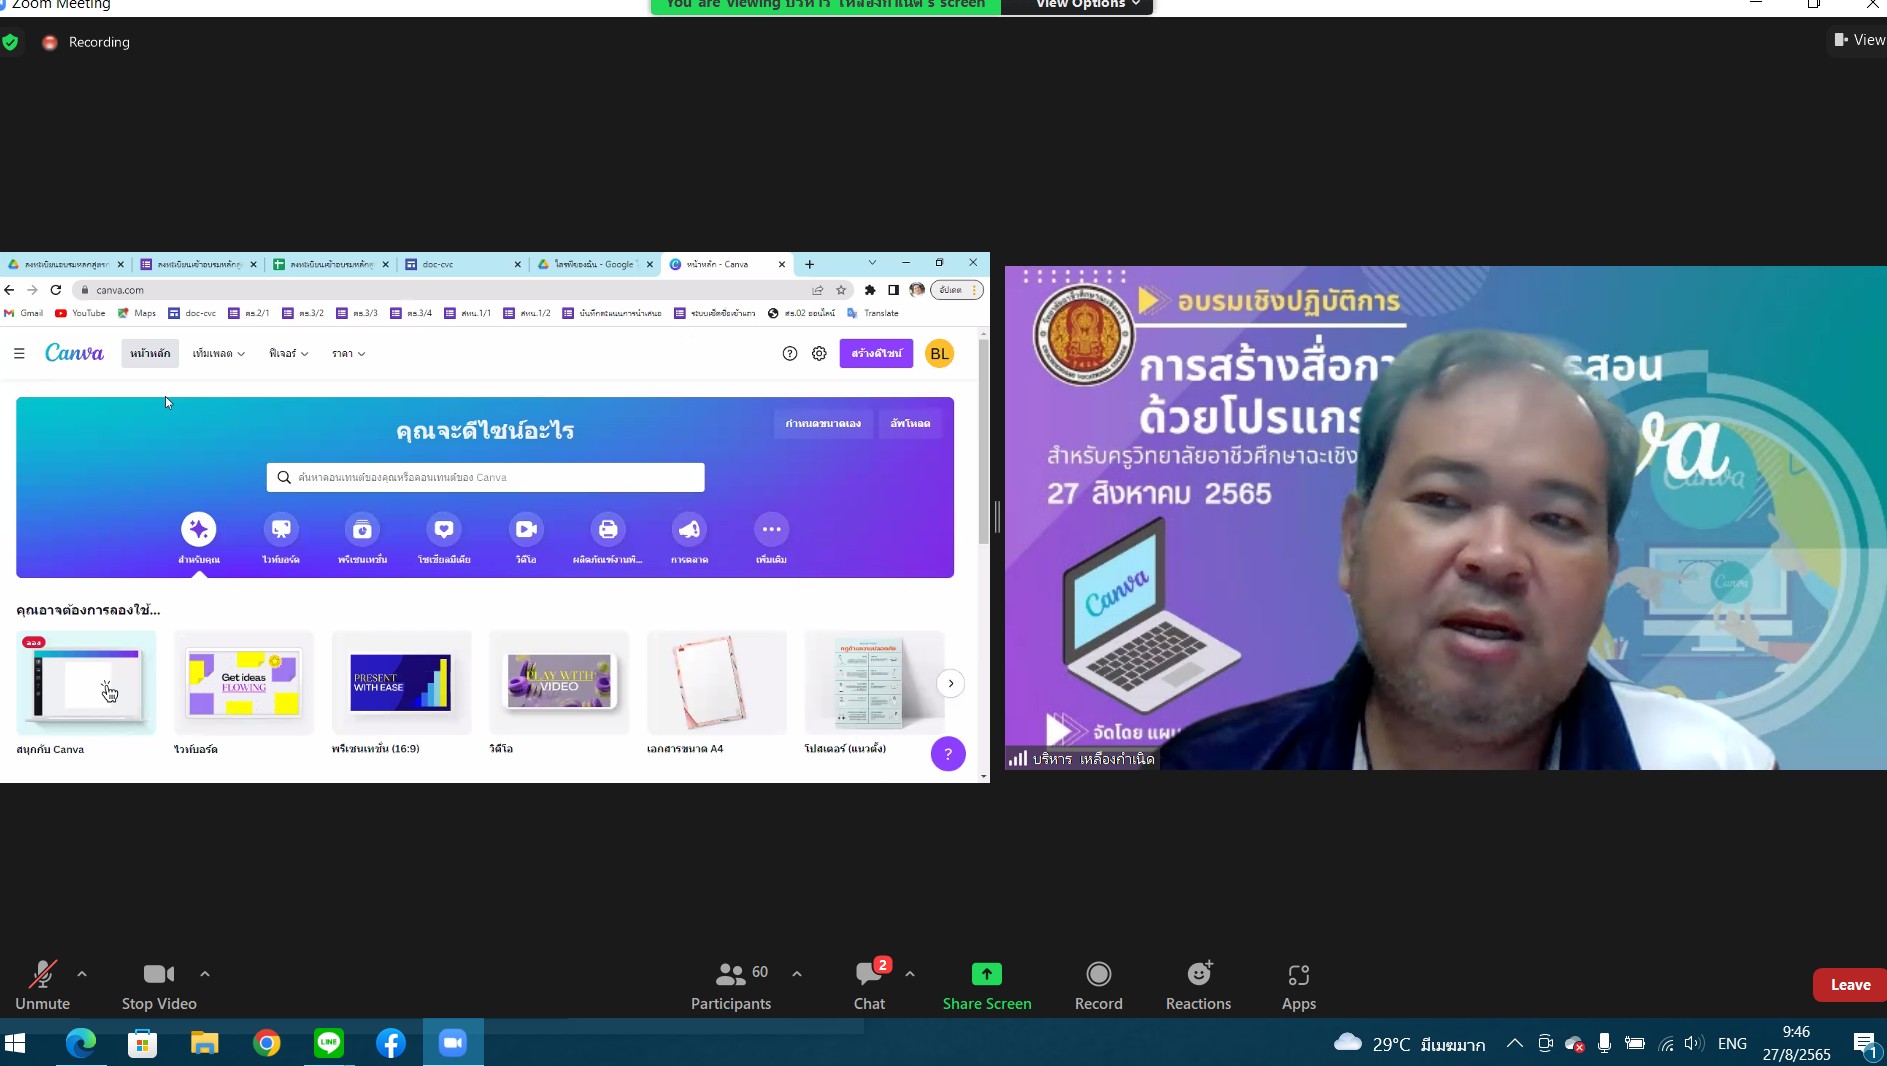This screenshot has height=1066, width=1887.
Task: Open video options arrow next to Stop Video
Action: [205, 973]
